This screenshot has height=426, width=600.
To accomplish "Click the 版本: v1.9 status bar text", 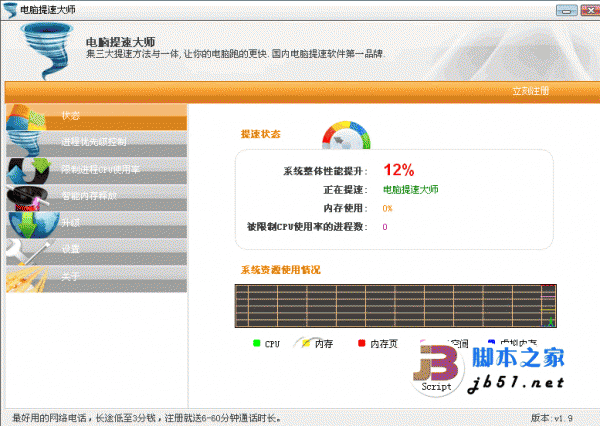I will (x=552, y=418).
